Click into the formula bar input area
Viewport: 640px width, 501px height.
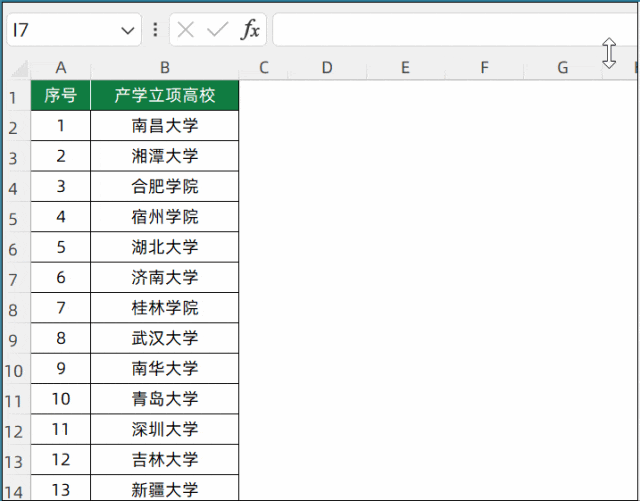coord(455,30)
